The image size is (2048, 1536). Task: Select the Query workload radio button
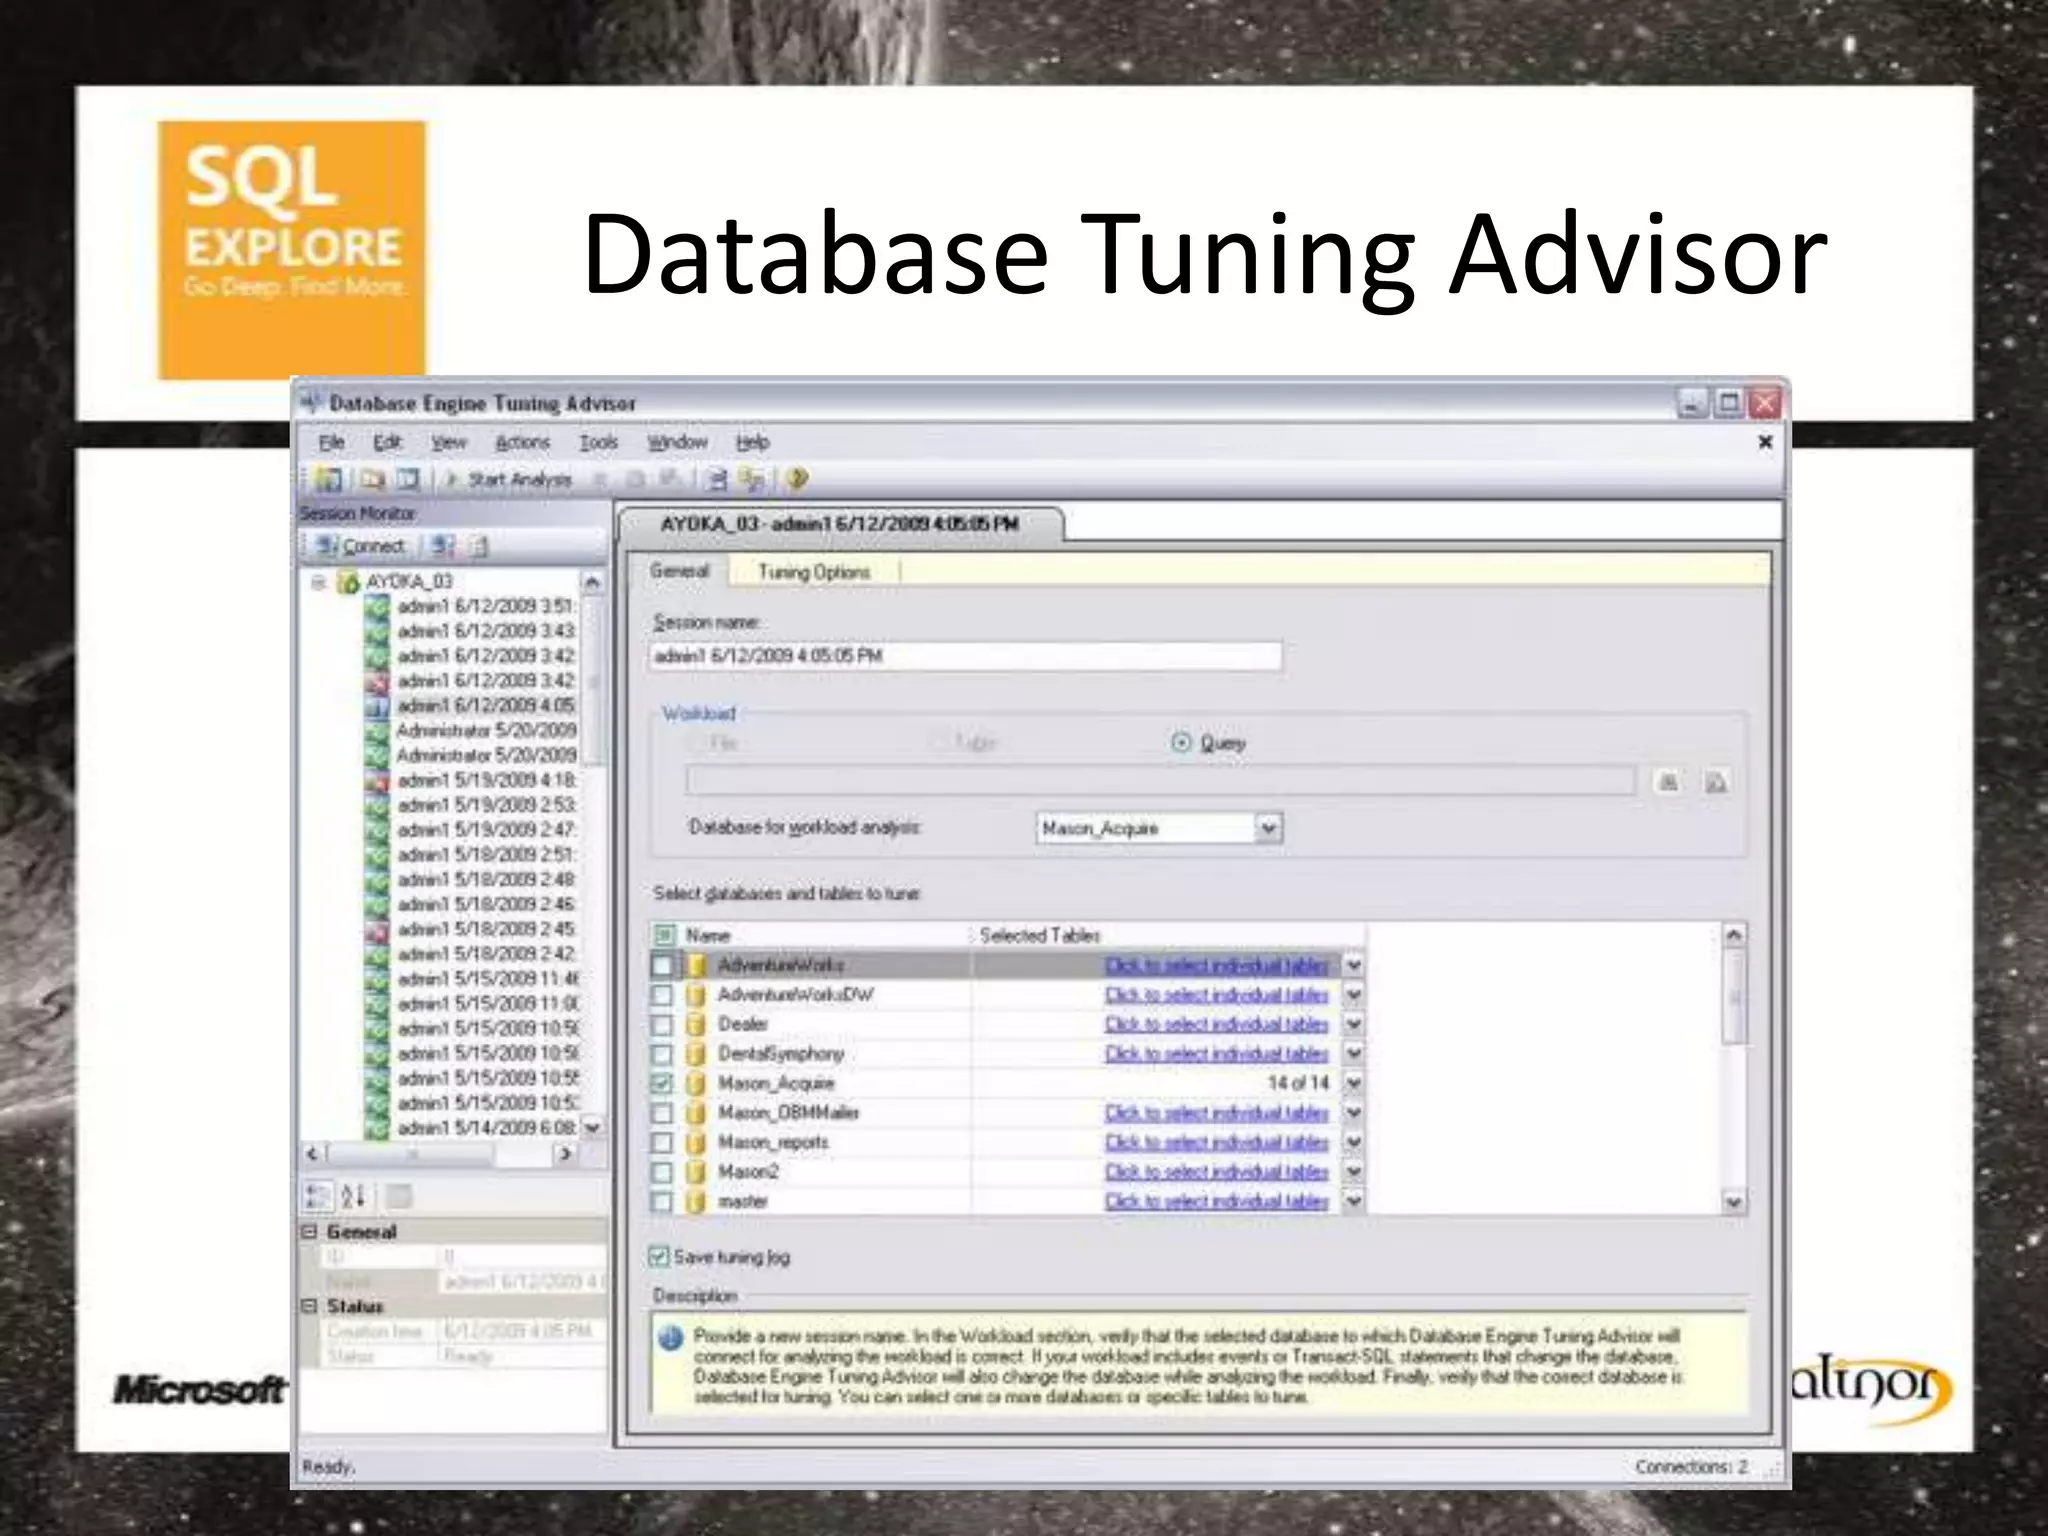pyautogui.click(x=1181, y=742)
